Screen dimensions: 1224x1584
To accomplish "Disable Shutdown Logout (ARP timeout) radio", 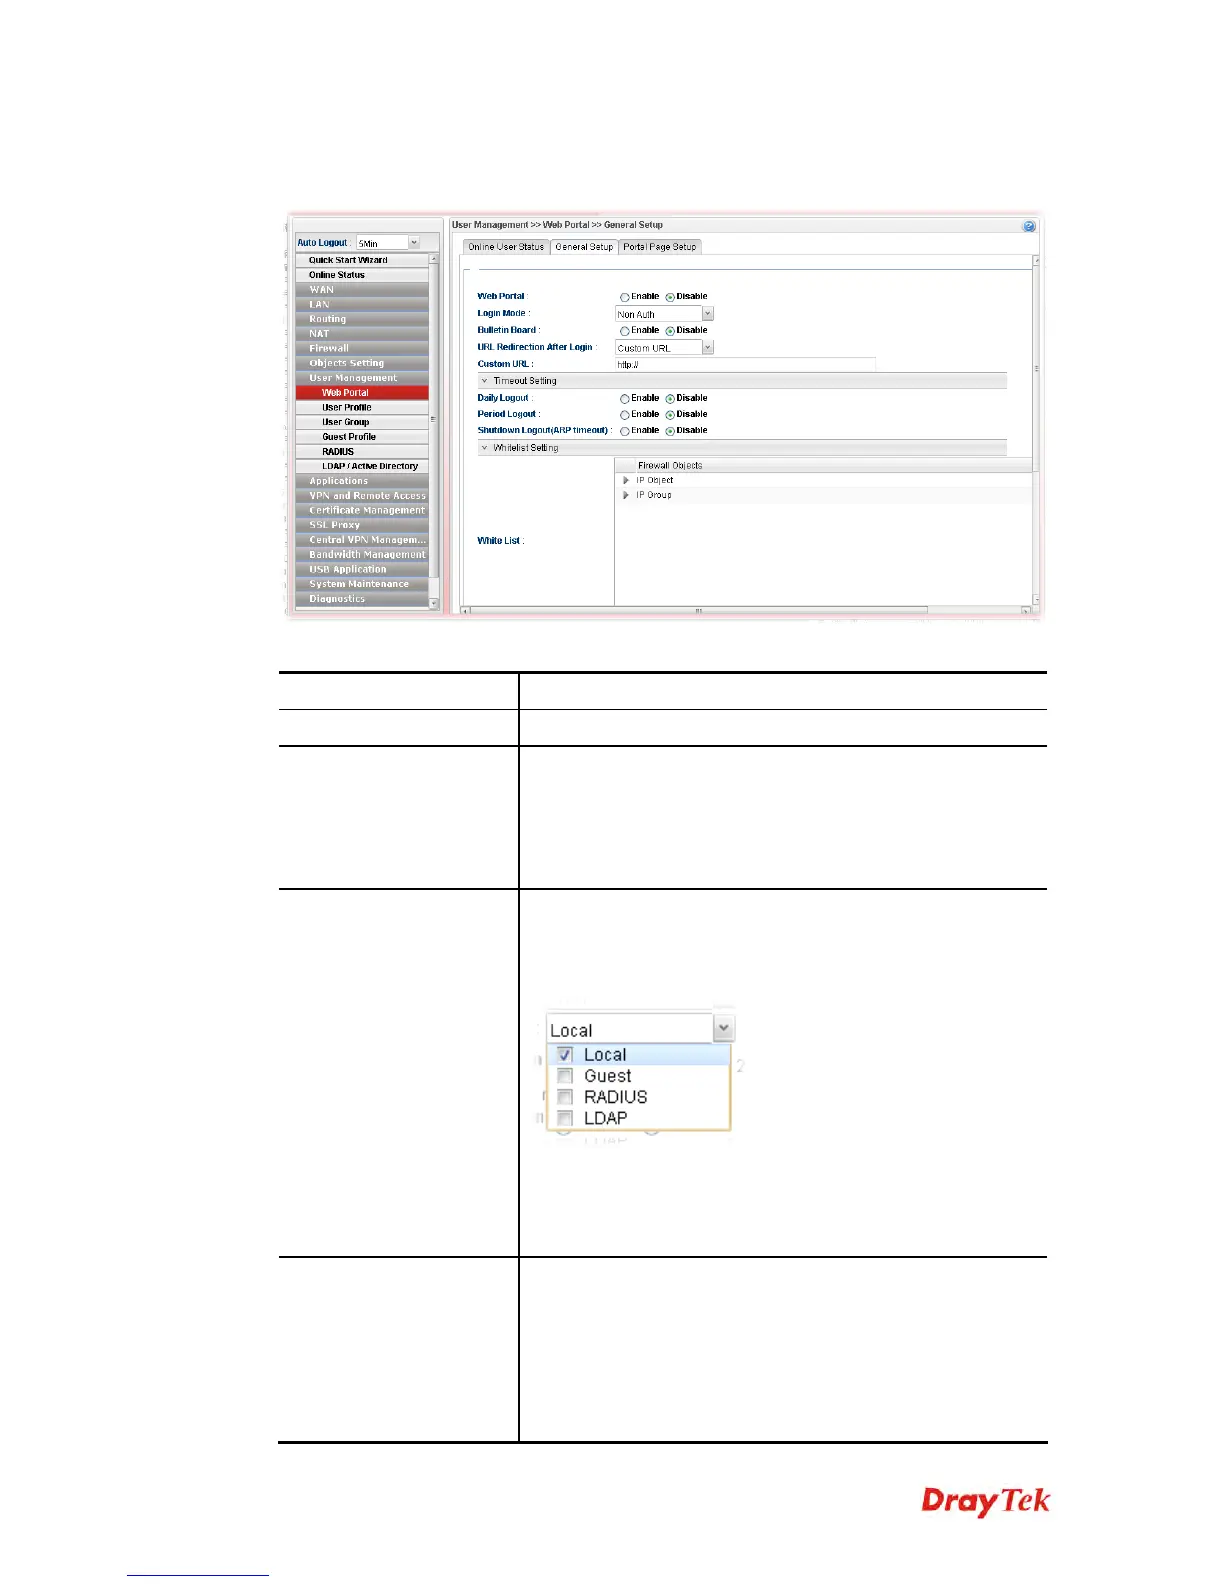I will [670, 431].
